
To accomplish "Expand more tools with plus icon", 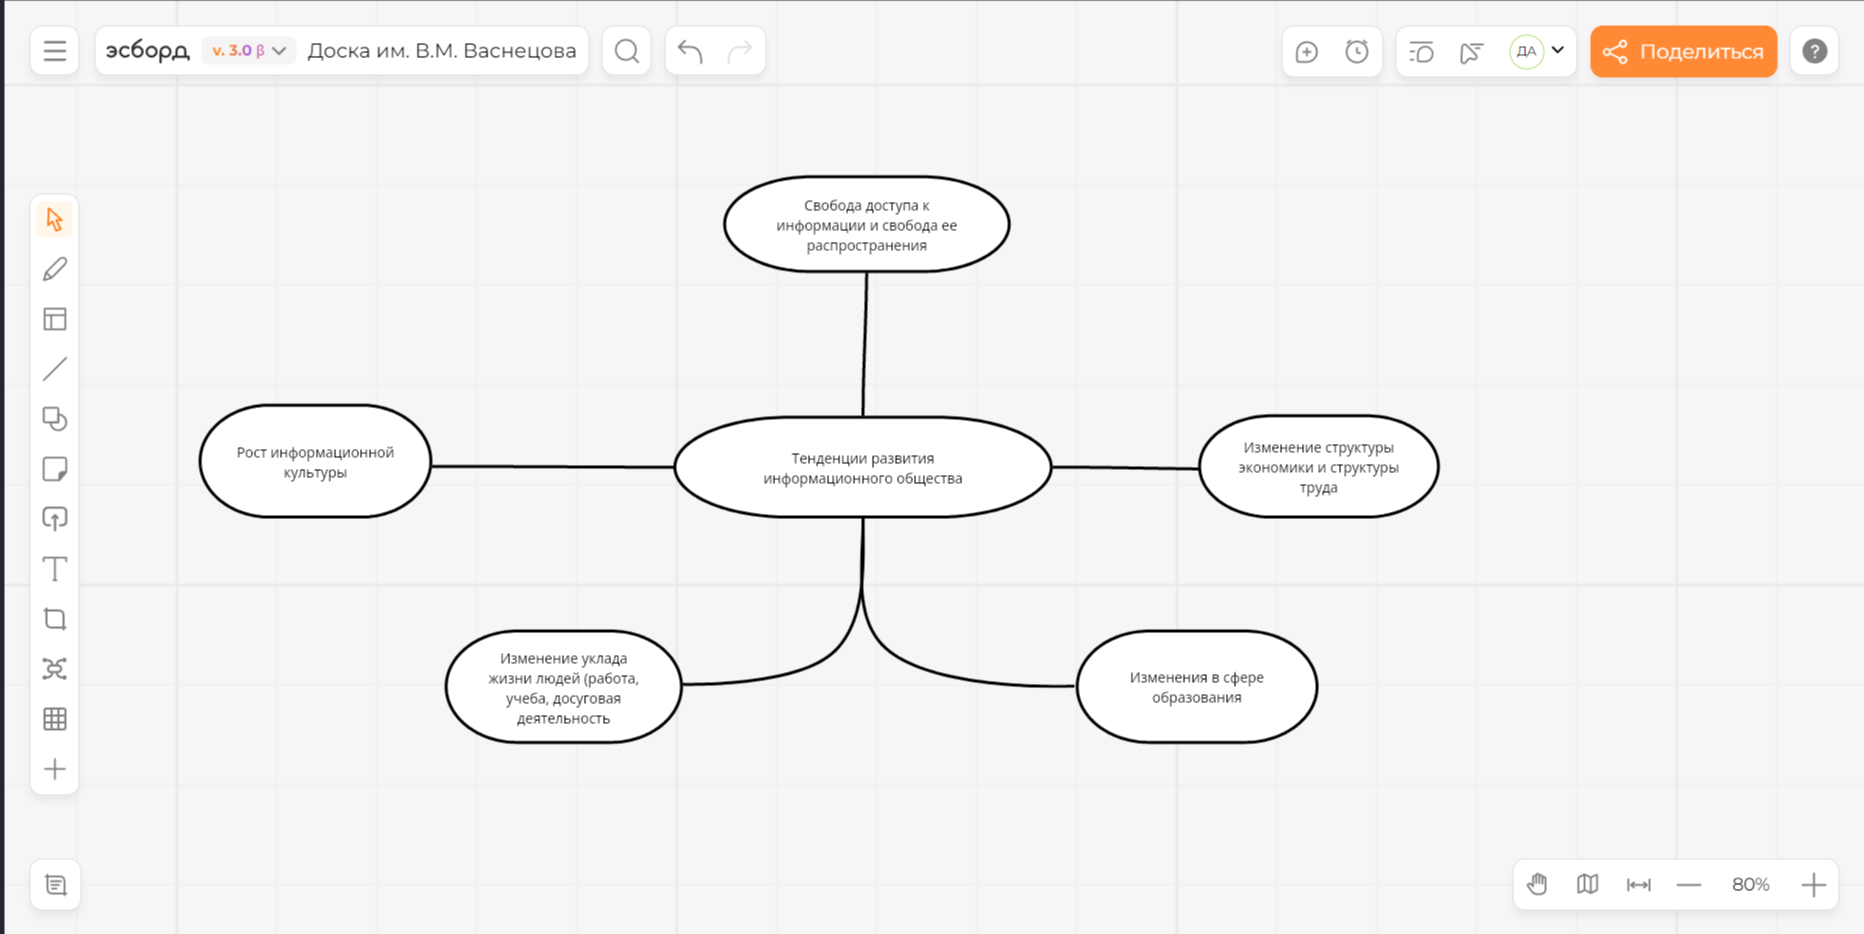I will (x=55, y=769).
